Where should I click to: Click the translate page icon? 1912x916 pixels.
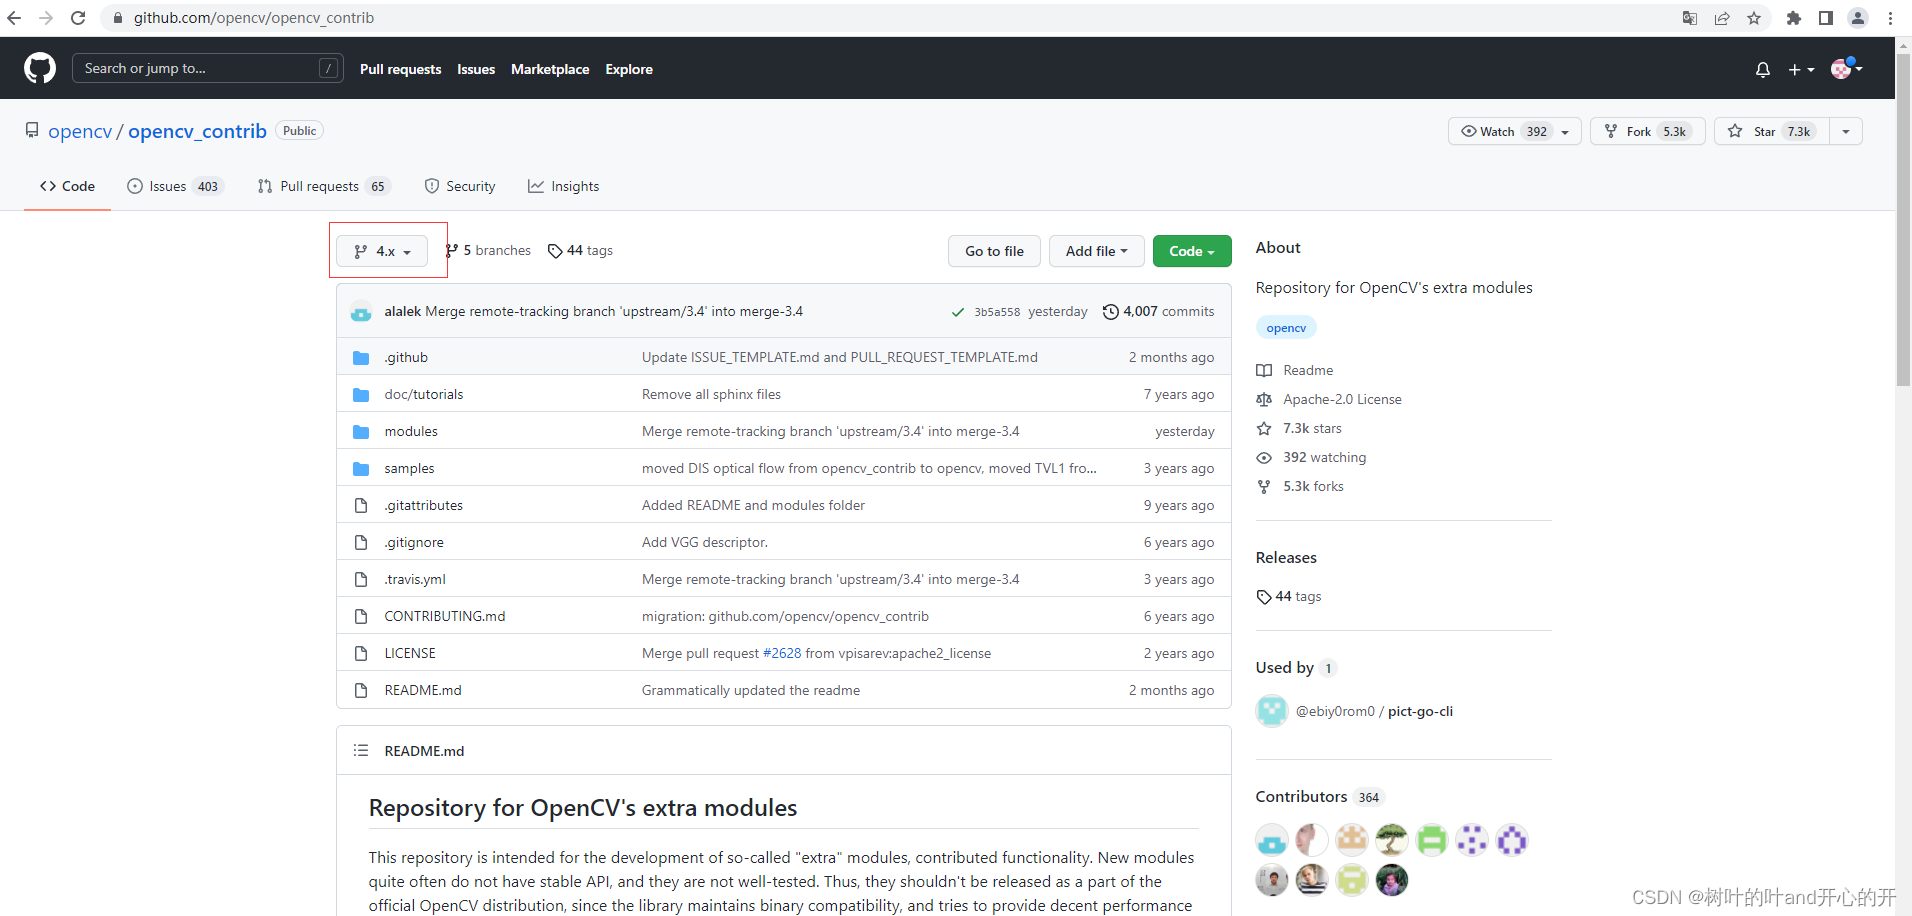click(1690, 18)
